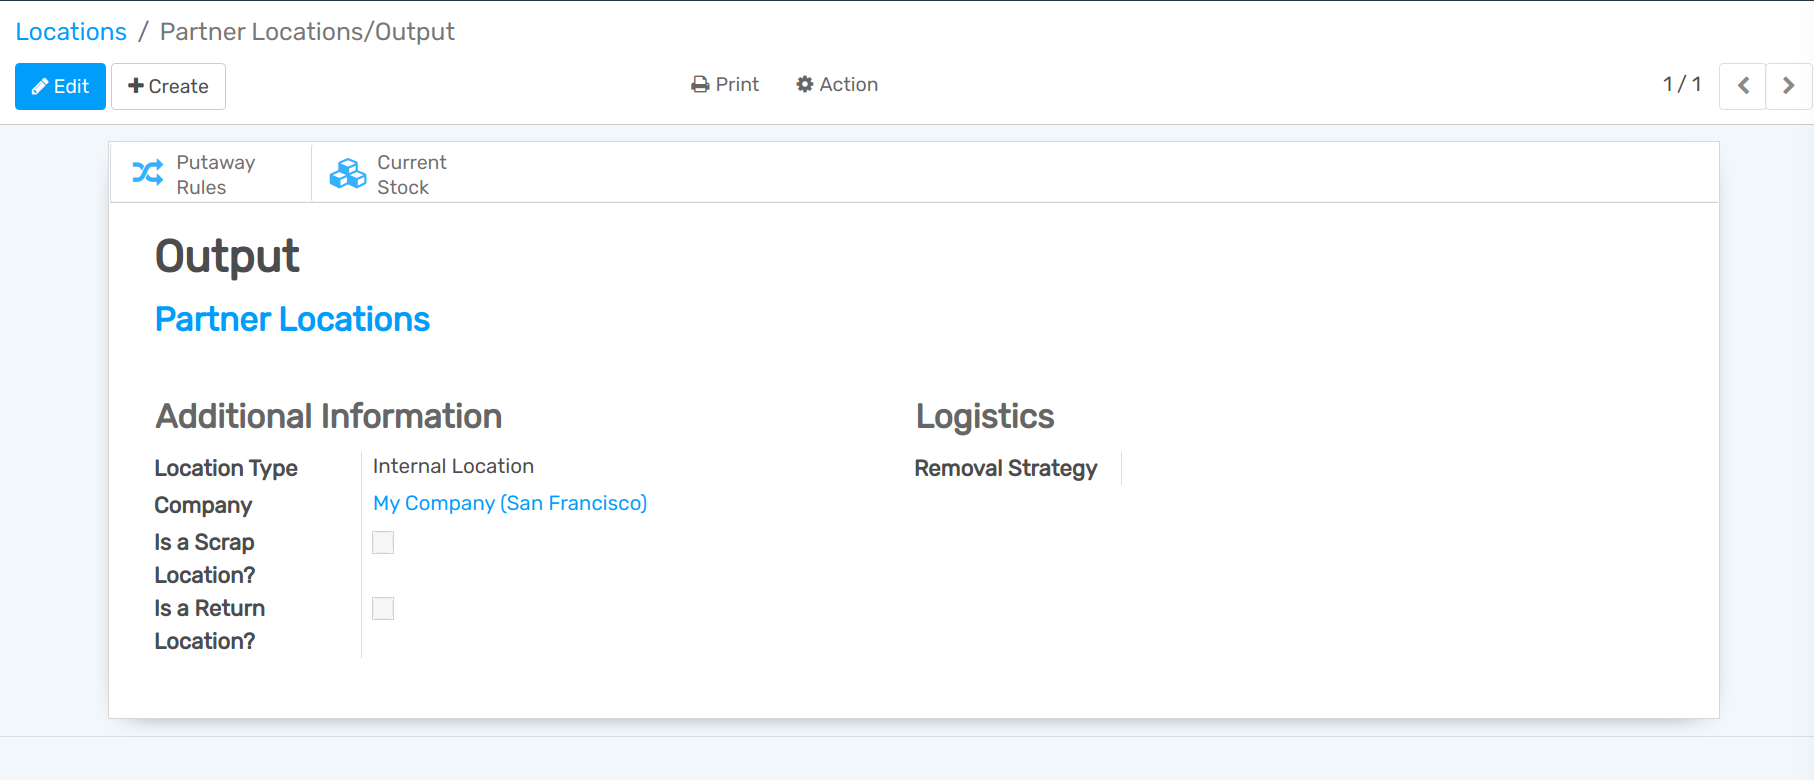Click the Output location name heading
1814x780 pixels.
[227, 256]
